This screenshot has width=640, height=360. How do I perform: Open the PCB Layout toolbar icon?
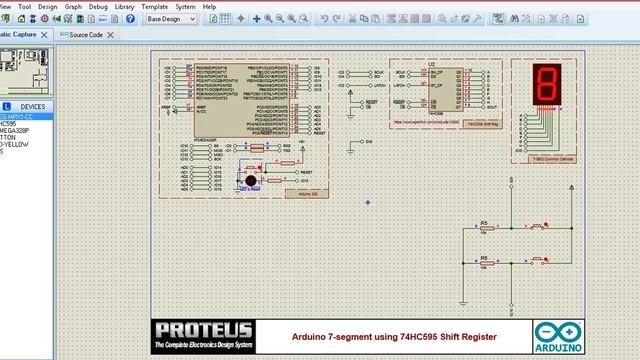point(44,19)
